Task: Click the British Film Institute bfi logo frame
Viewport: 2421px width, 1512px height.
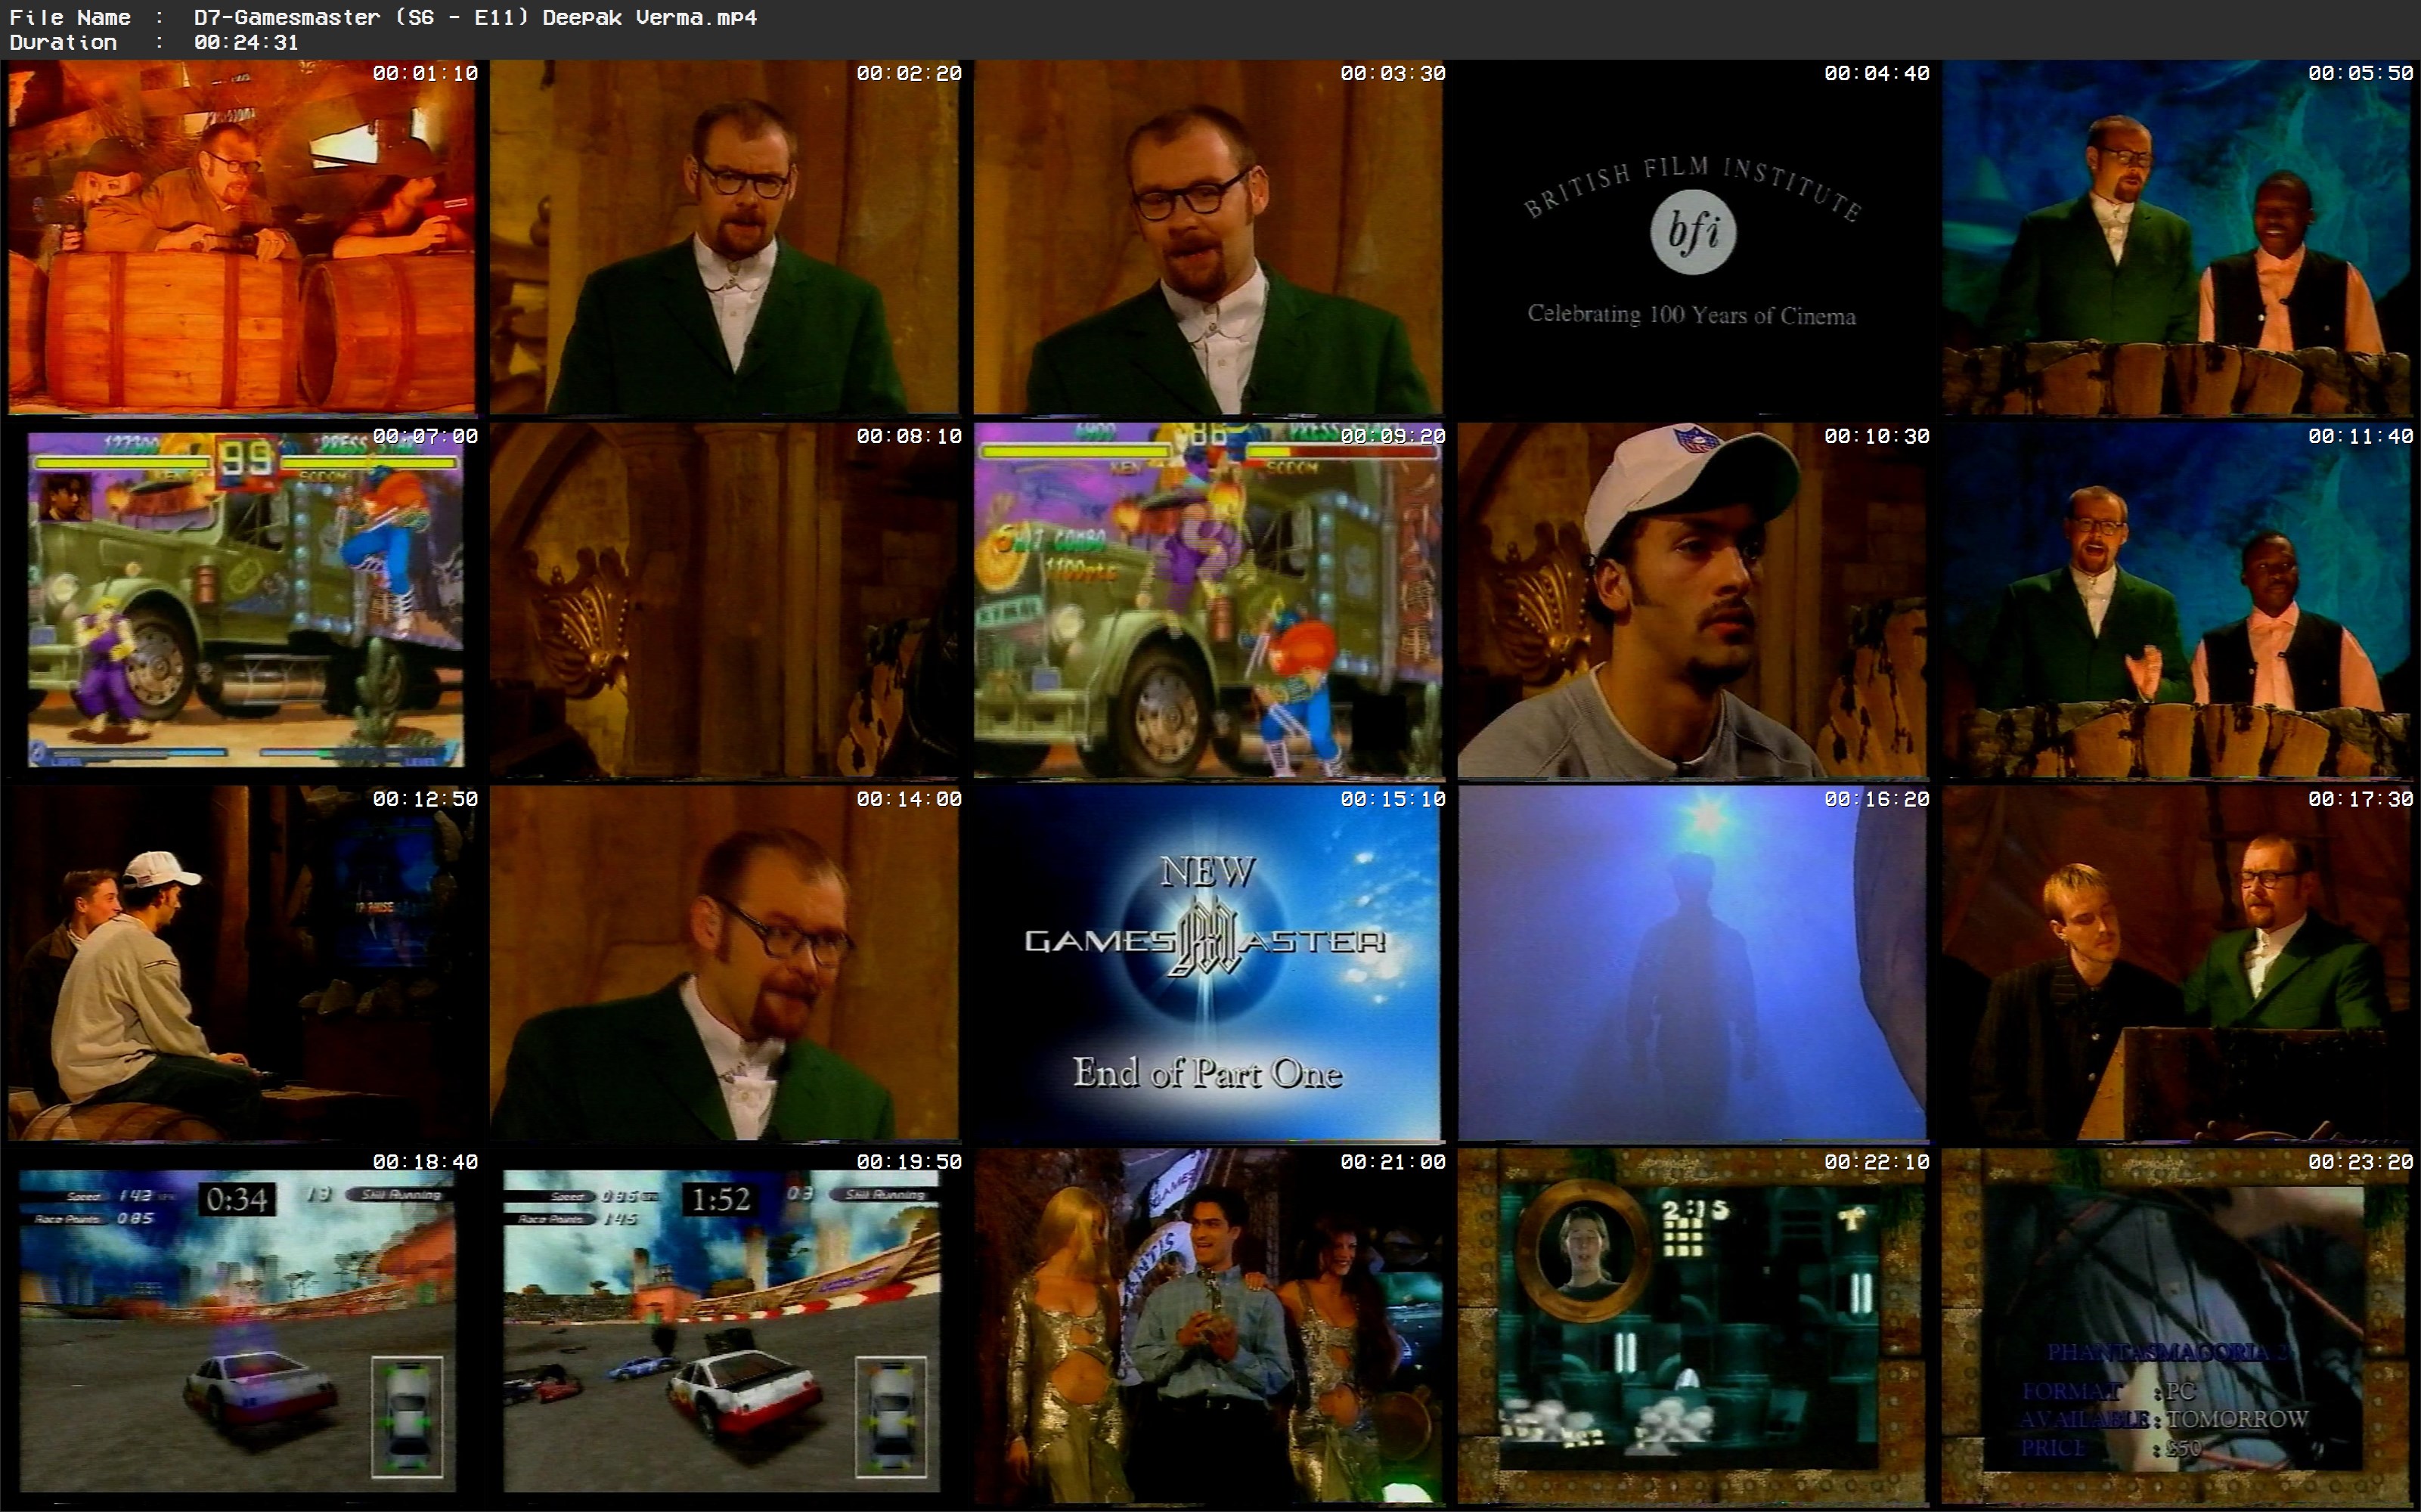Action: [x=1692, y=237]
